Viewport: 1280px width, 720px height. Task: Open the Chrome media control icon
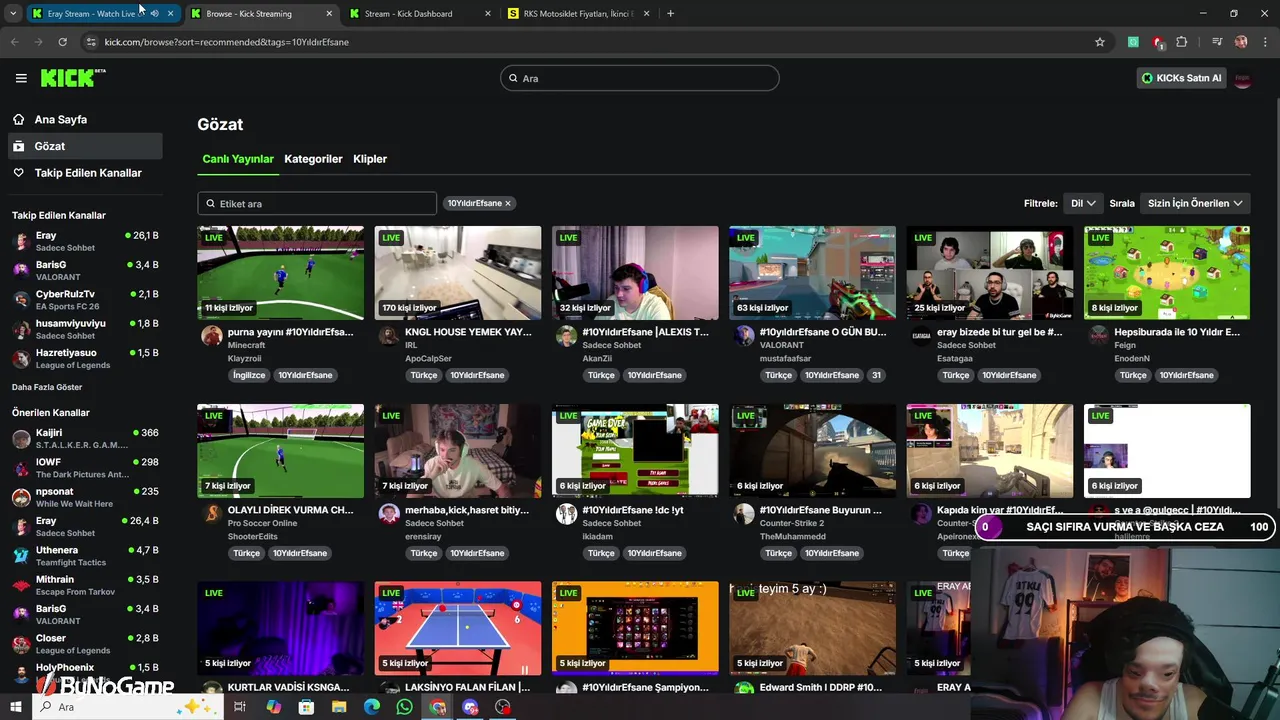point(1217,42)
